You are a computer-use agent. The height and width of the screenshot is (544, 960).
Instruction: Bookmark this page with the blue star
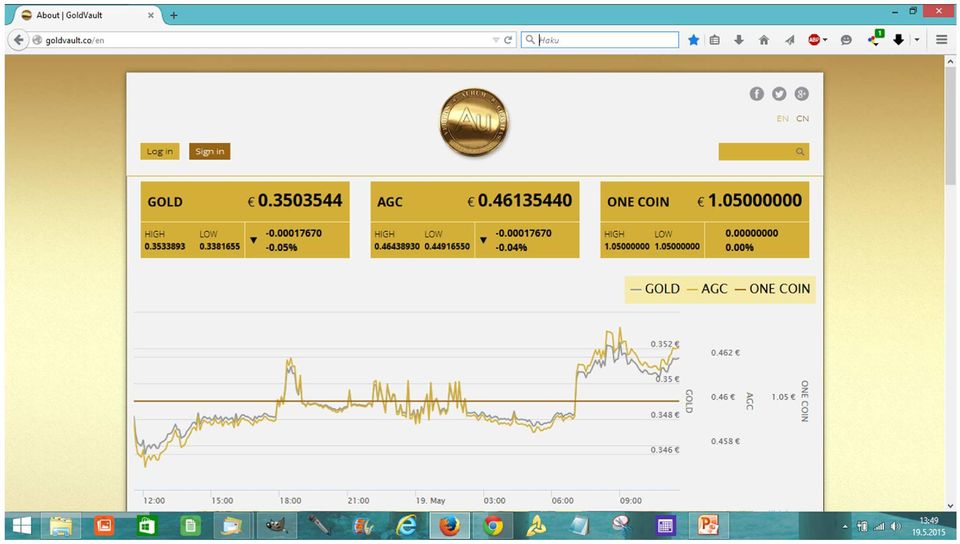[693, 40]
